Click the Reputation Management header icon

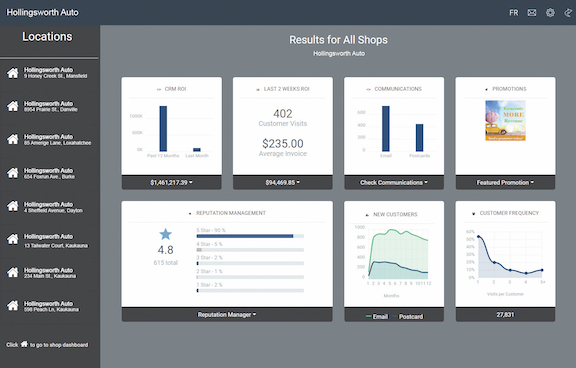click(x=190, y=213)
